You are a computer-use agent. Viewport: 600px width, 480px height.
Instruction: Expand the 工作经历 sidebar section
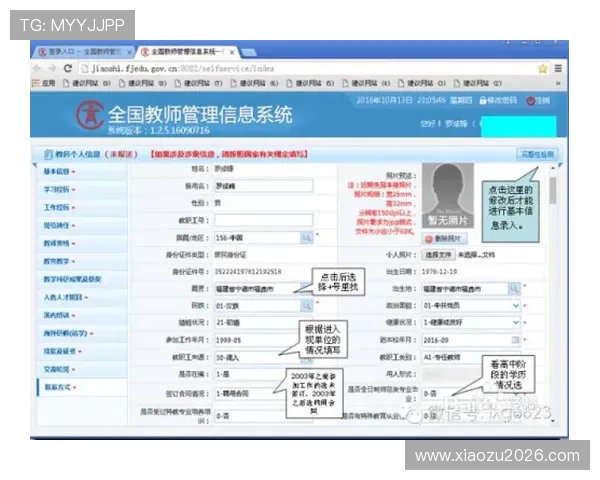click(x=82, y=207)
